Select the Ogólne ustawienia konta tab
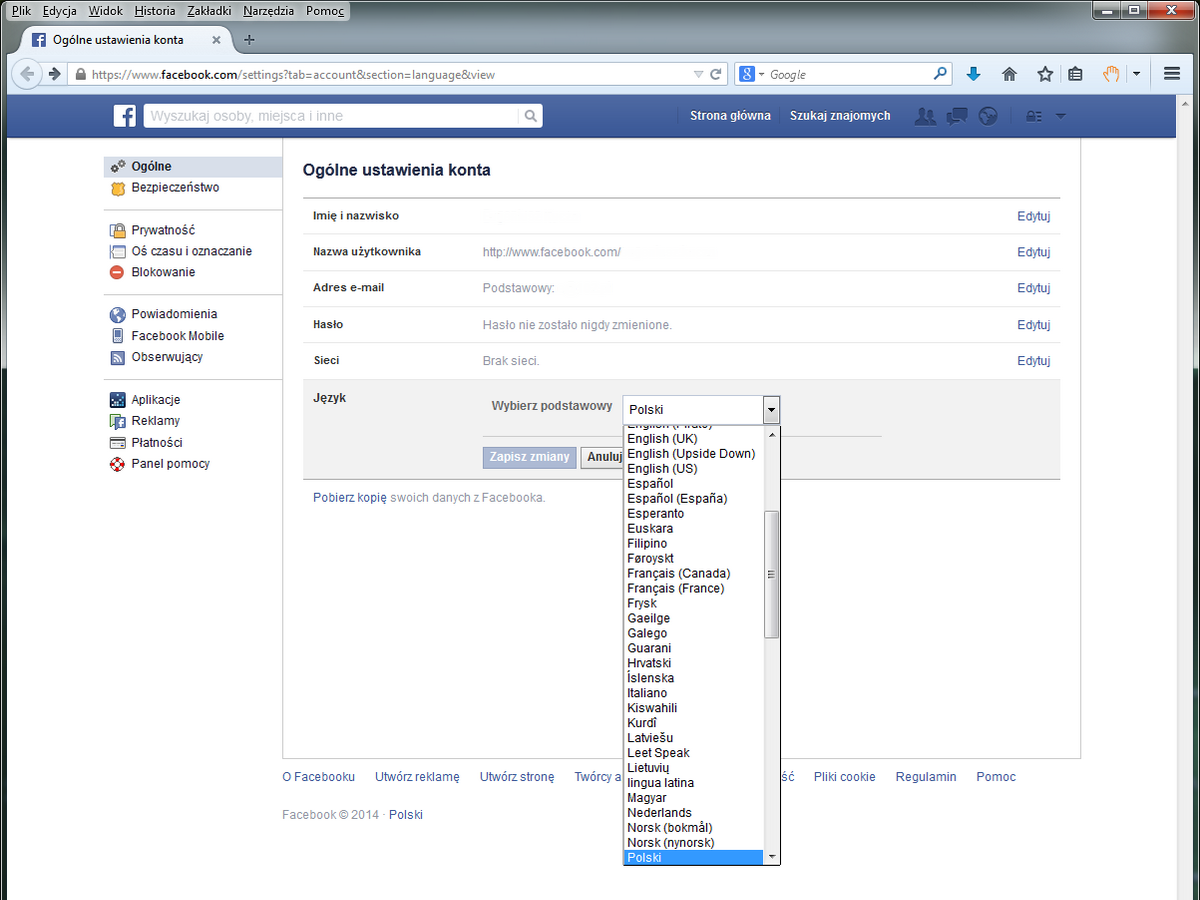The width and height of the screenshot is (1200, 900). tap(127, 40)
